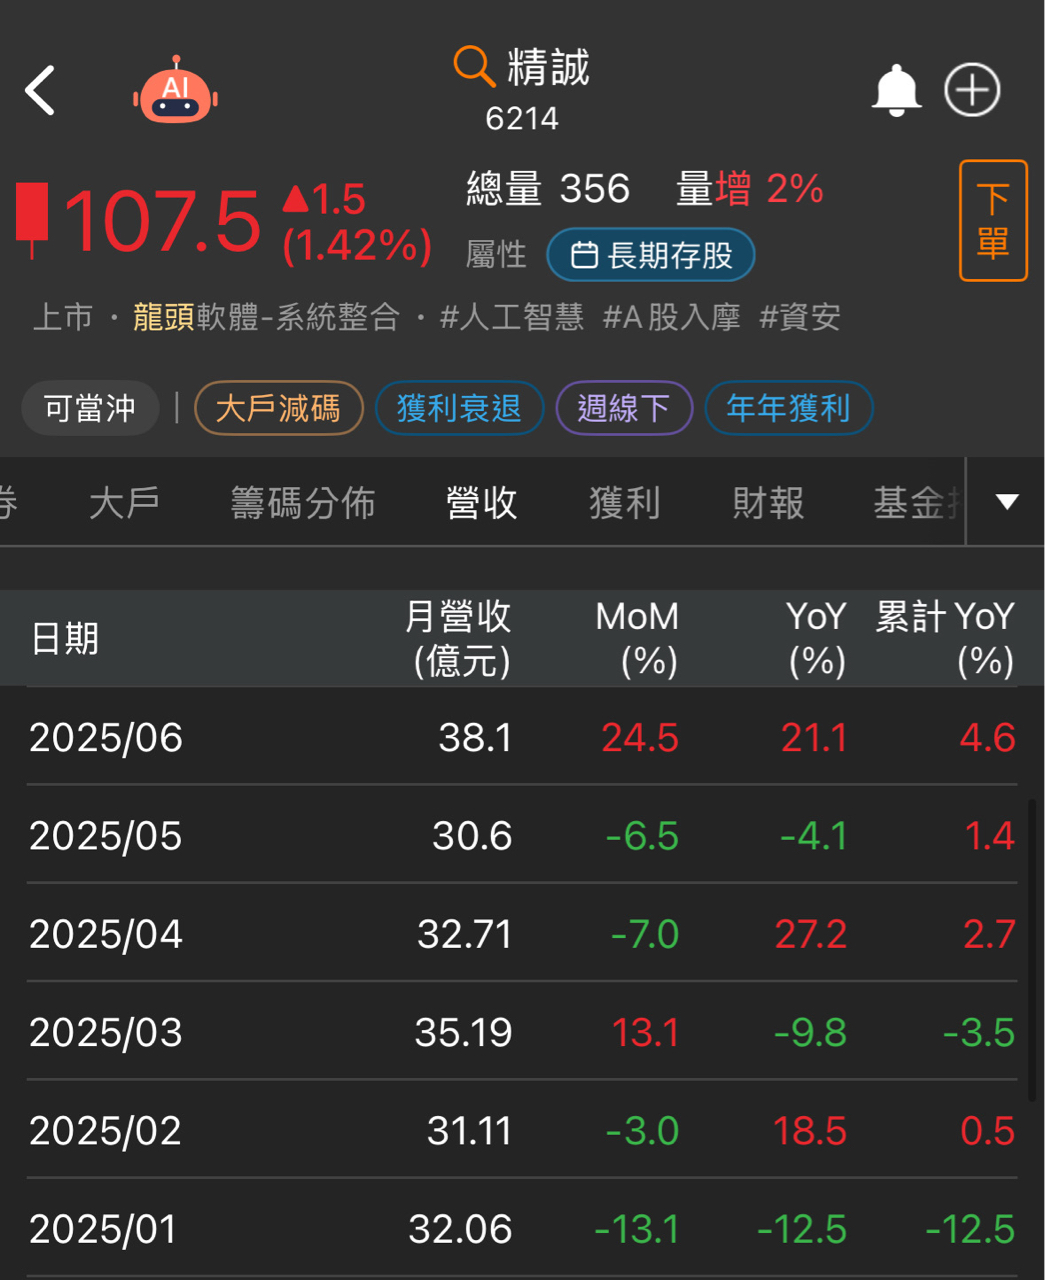The width and height of the screenshot is (1045, 1280).
Task: Open the AI robot assistant
Action: point(175,90)
